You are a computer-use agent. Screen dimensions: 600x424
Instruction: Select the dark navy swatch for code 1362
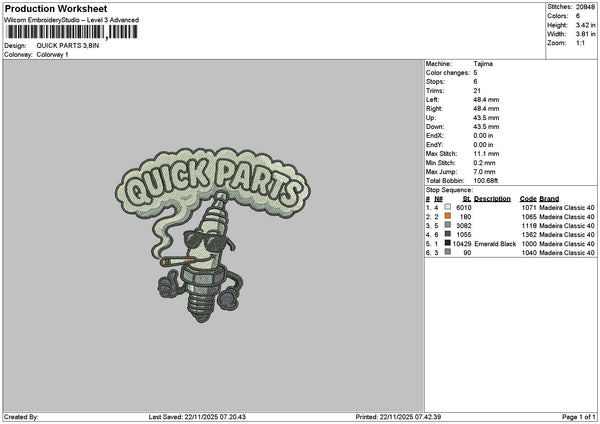click(x=447, y=234)
